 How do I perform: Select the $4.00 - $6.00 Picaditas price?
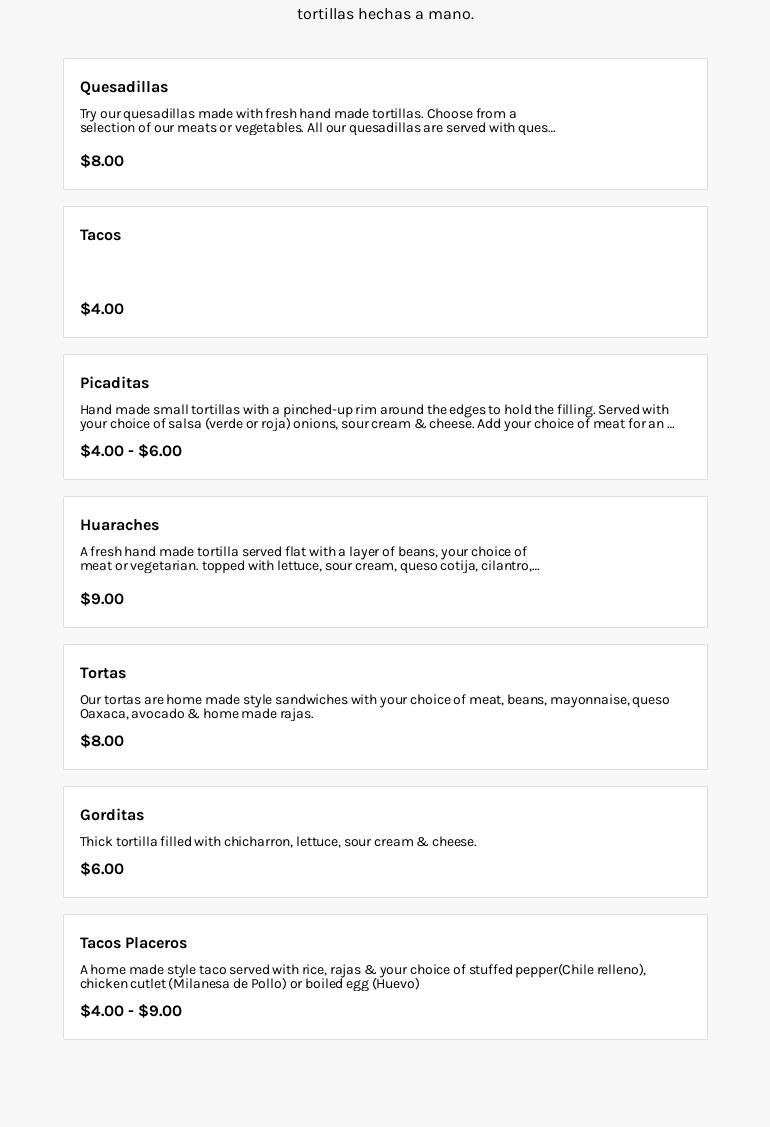(x=131, y=451)
